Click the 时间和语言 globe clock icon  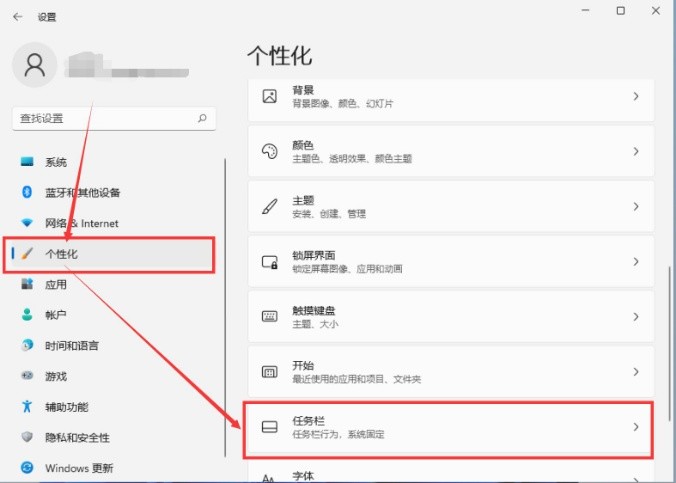[27, 345]
